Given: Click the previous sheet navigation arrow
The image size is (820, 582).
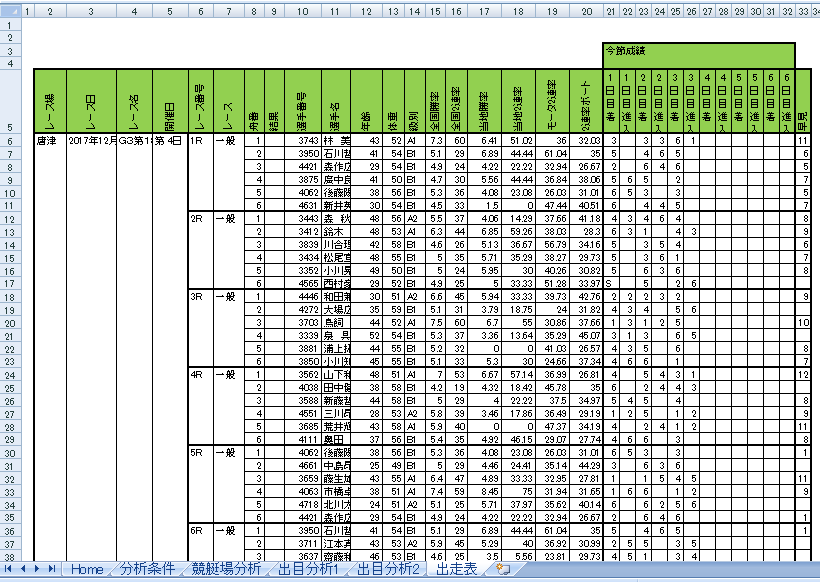Looking at the screenshot, I should pyautogui.click(x=22, y=568).
